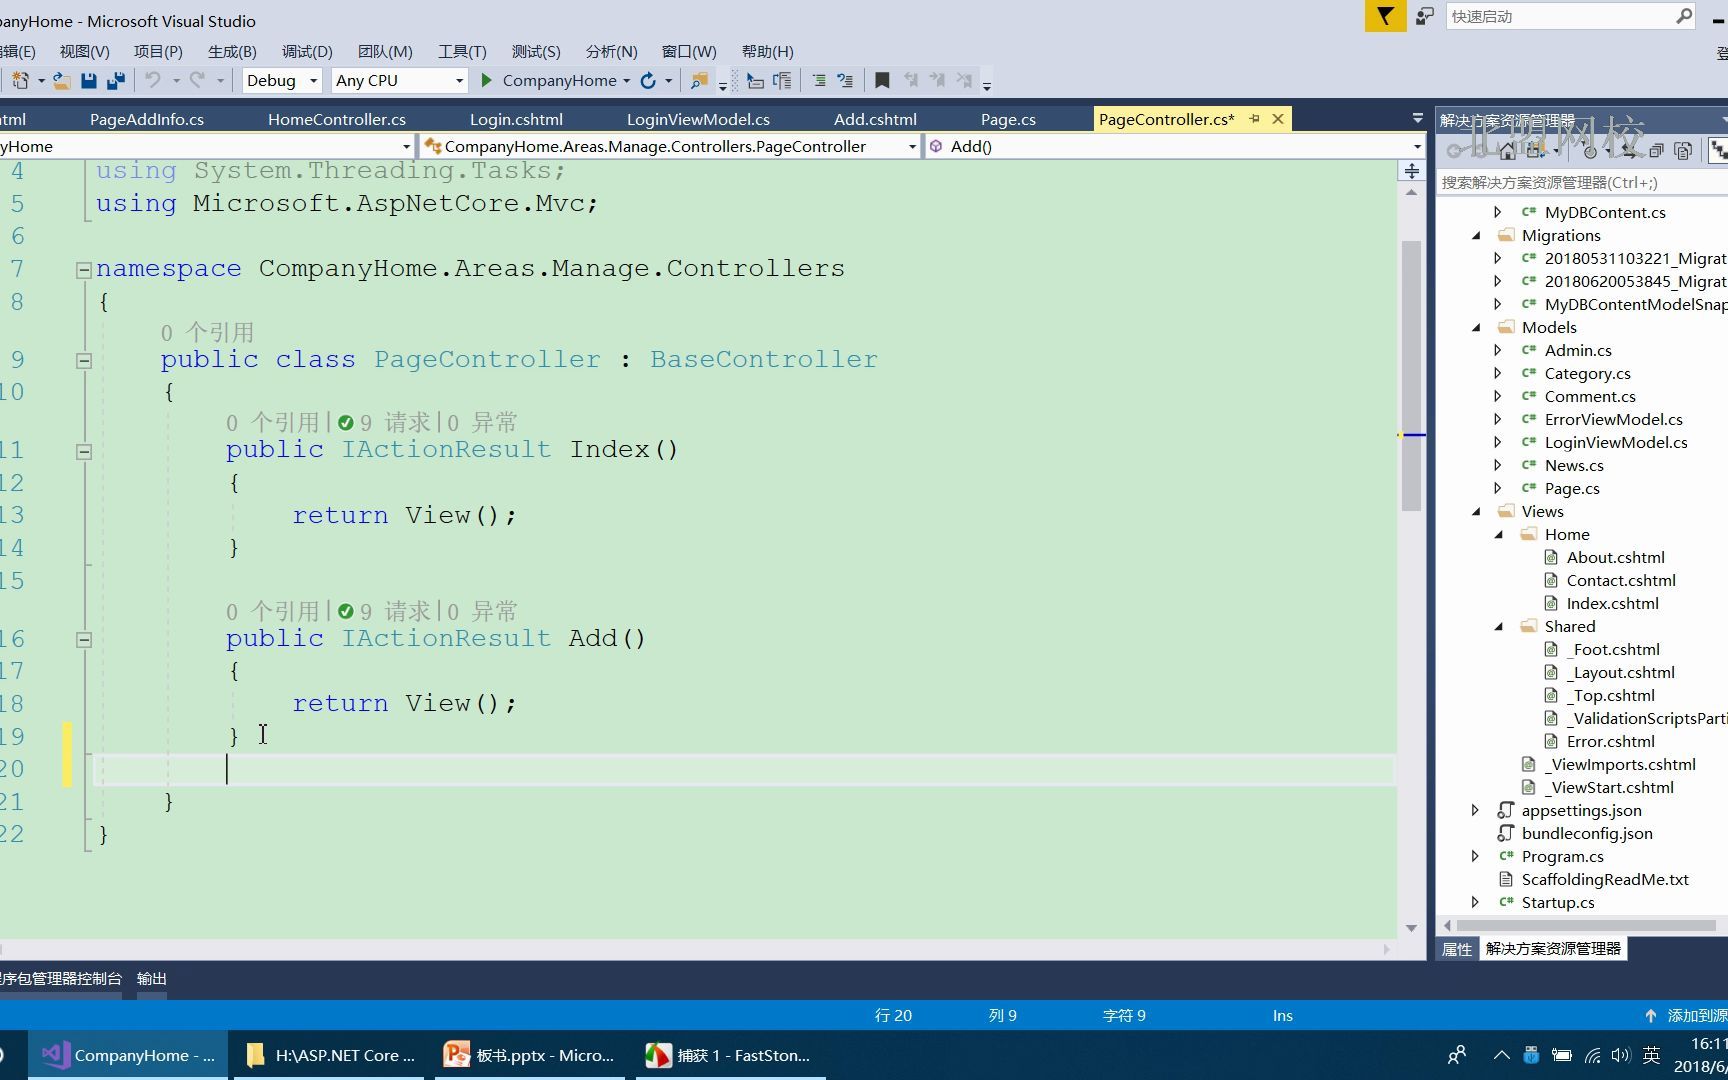Click the feedback icon beside notifications flag
Image resolution: width=1728 pixels, height=1080 pixels.
tap(1425, 16)
